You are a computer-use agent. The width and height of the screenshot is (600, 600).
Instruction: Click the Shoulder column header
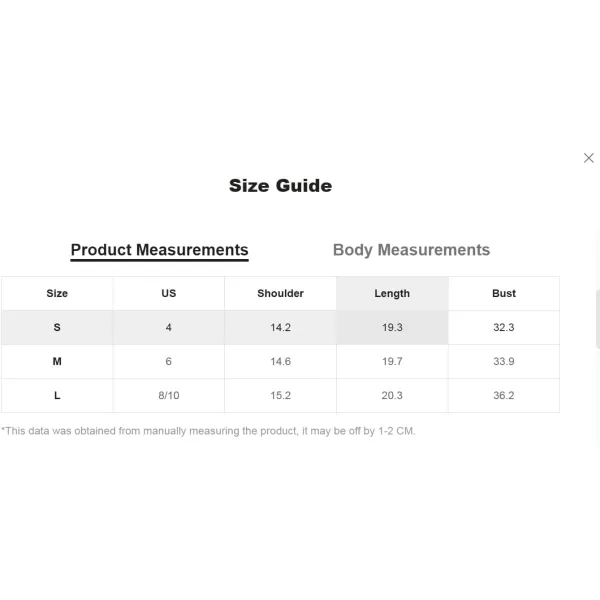tap(280, 293)
